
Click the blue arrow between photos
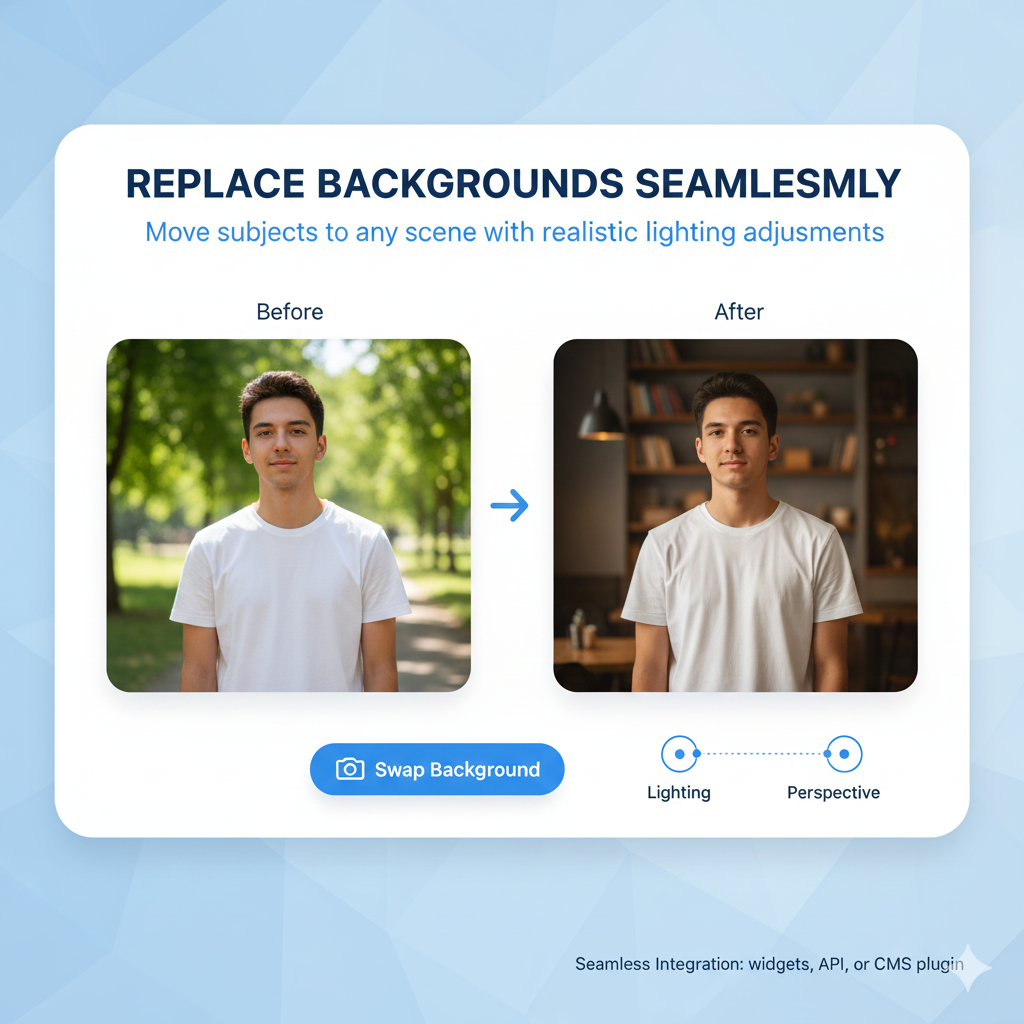(x=509, y=505)
